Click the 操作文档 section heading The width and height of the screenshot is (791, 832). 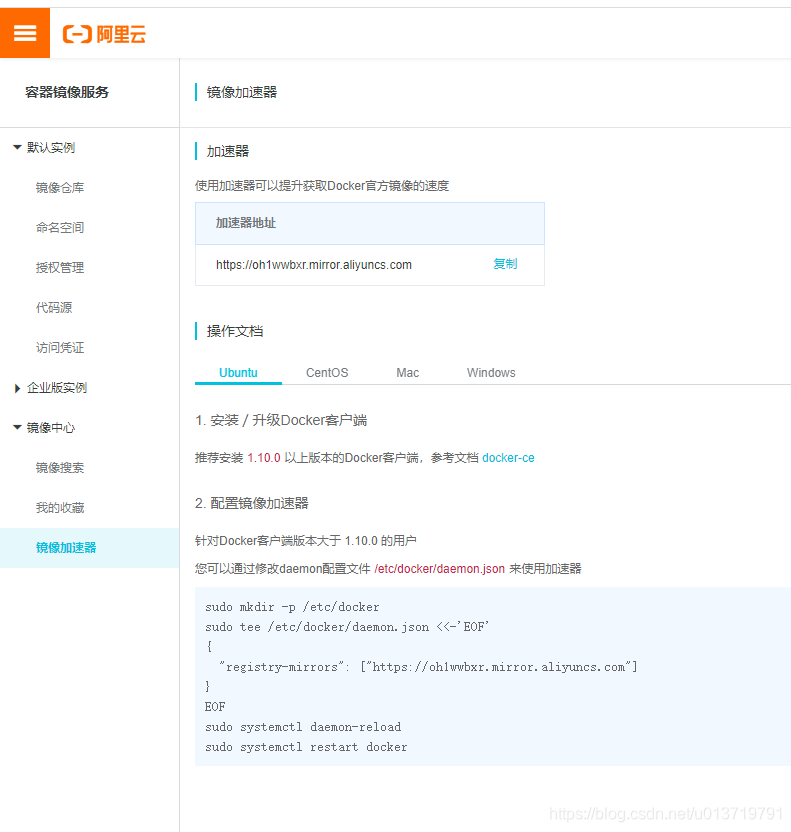point(235,332)
